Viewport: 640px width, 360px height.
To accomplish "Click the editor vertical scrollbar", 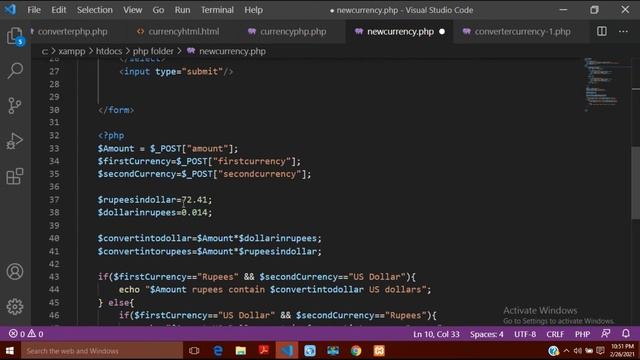I will [x=636, y=184].
